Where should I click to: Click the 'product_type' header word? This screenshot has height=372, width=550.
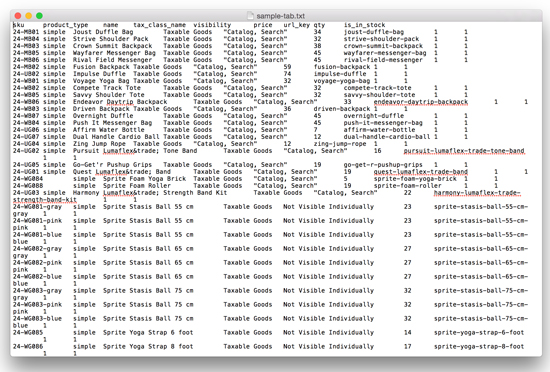[x=66, y=25]
